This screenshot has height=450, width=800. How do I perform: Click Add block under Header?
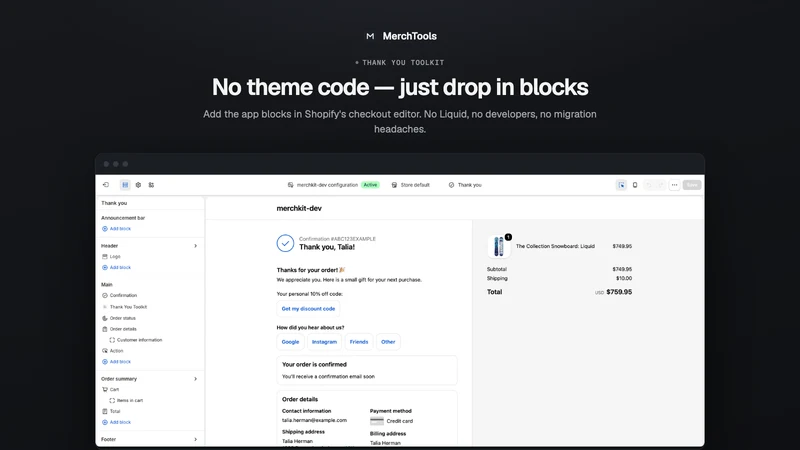point(116,267)
